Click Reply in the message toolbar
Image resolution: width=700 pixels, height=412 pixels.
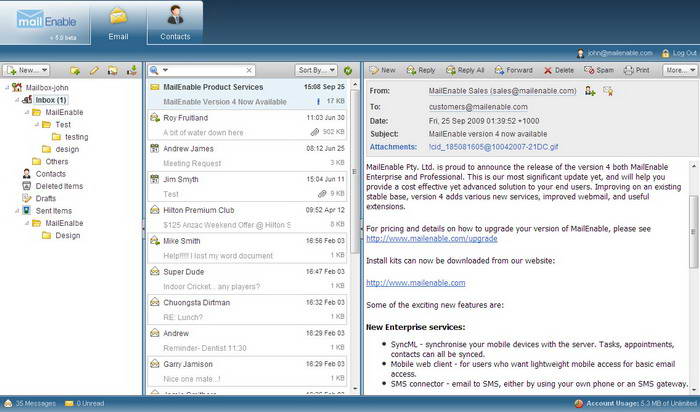pyautogui.click(x=421, y=70)
